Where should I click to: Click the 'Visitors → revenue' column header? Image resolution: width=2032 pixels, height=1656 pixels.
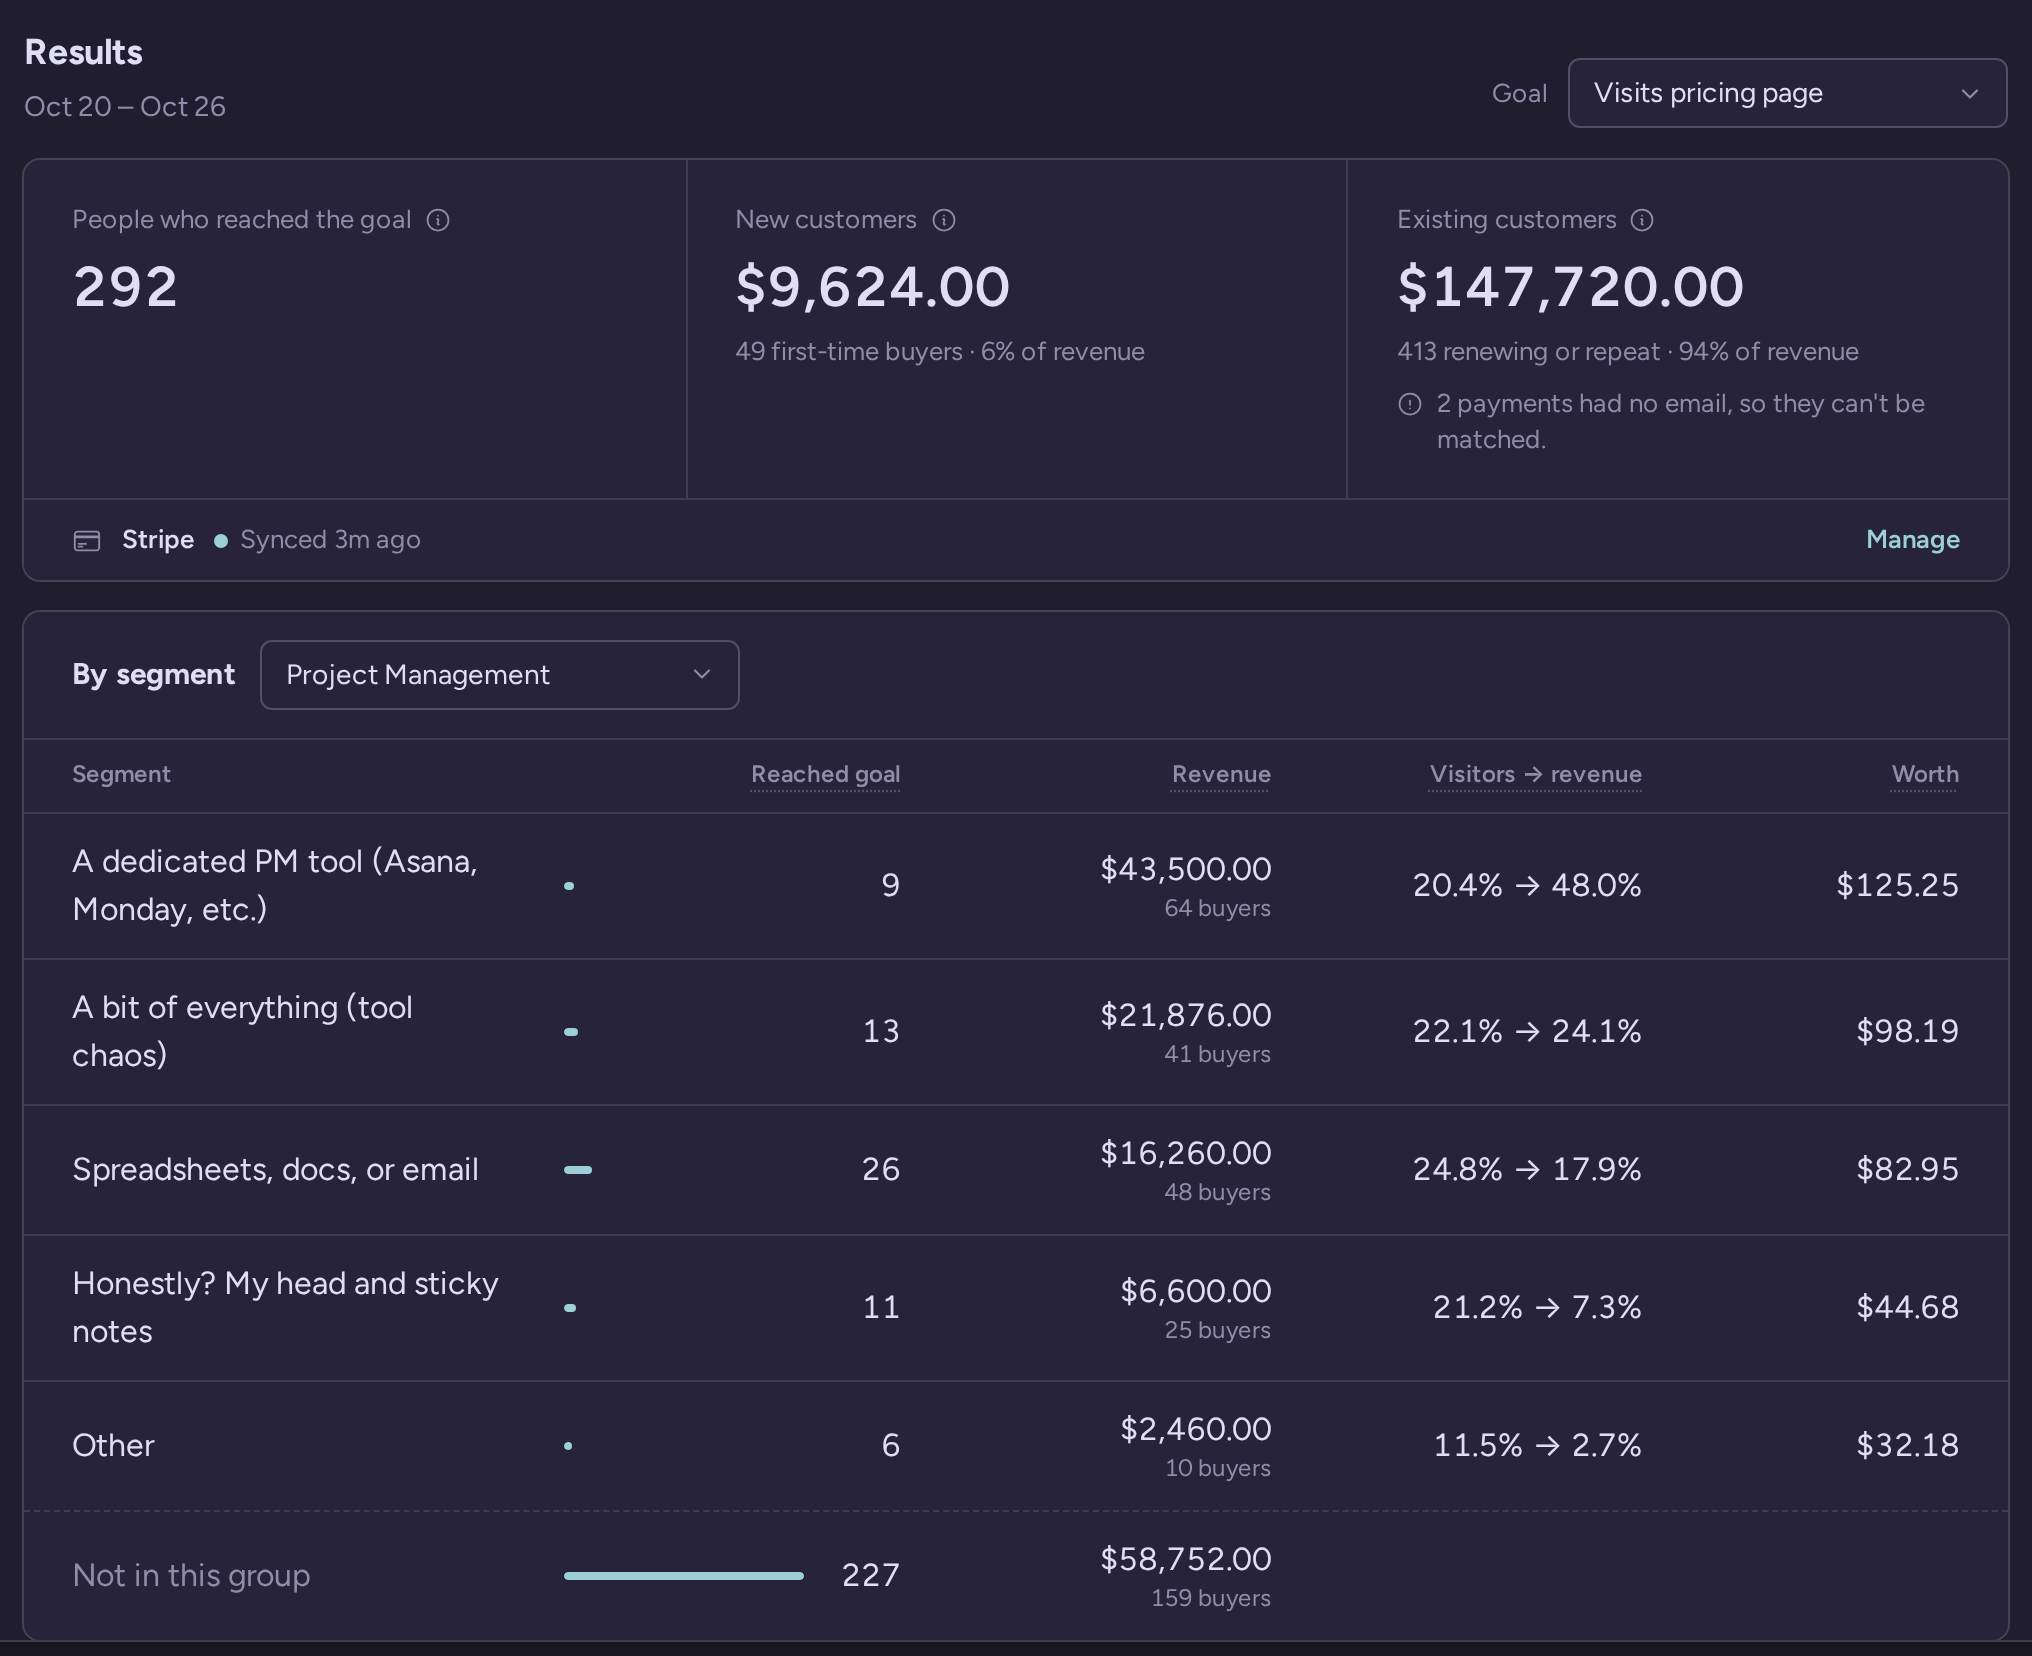point(1535,774)
